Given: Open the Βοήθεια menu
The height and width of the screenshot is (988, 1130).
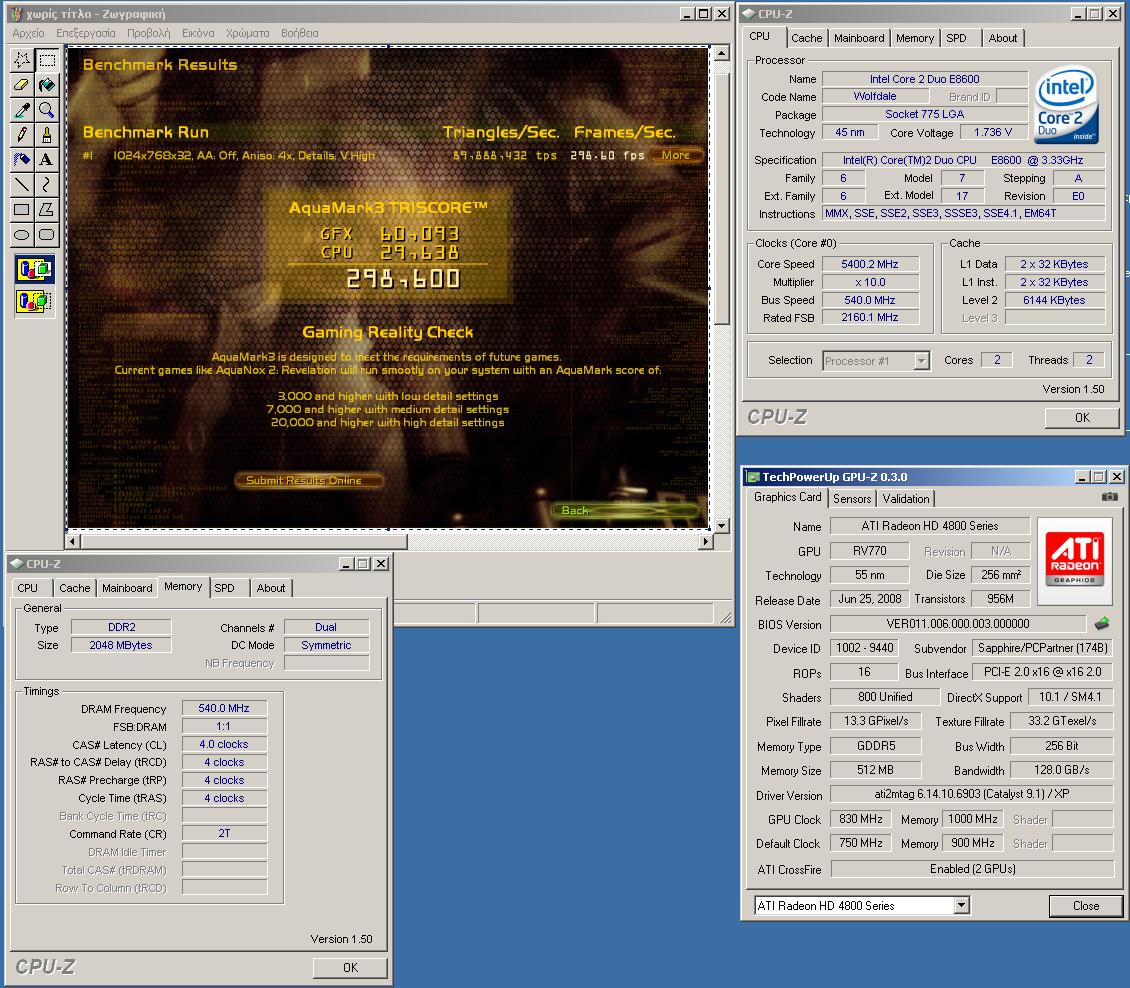Looking at the screenshot, I should [300, 33].
